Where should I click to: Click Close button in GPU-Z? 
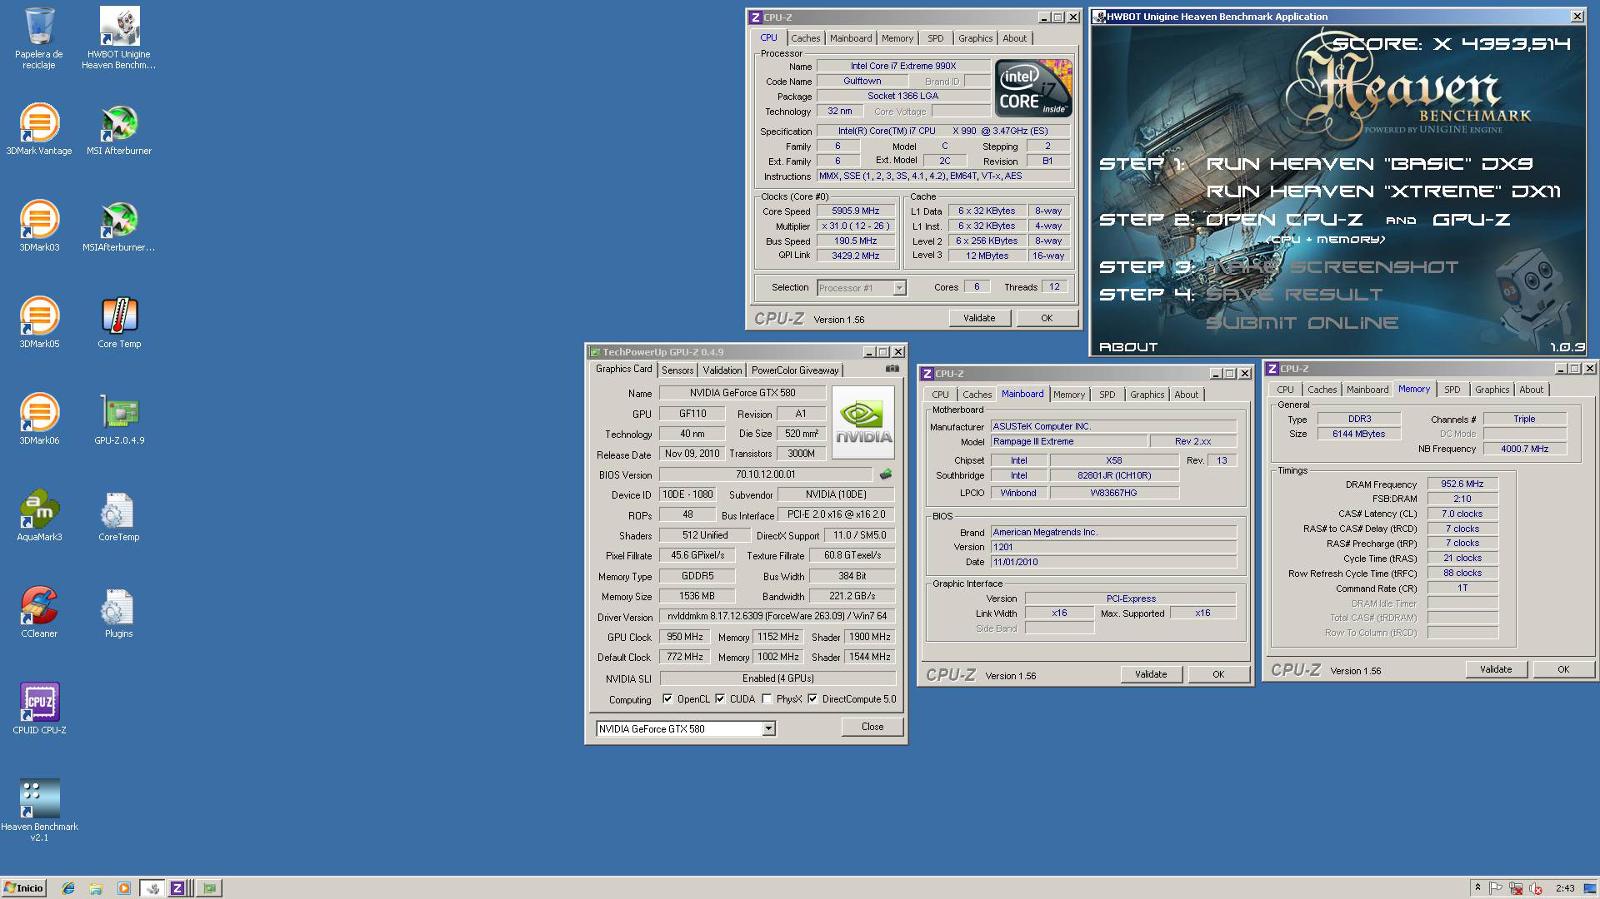click(872, 727)
